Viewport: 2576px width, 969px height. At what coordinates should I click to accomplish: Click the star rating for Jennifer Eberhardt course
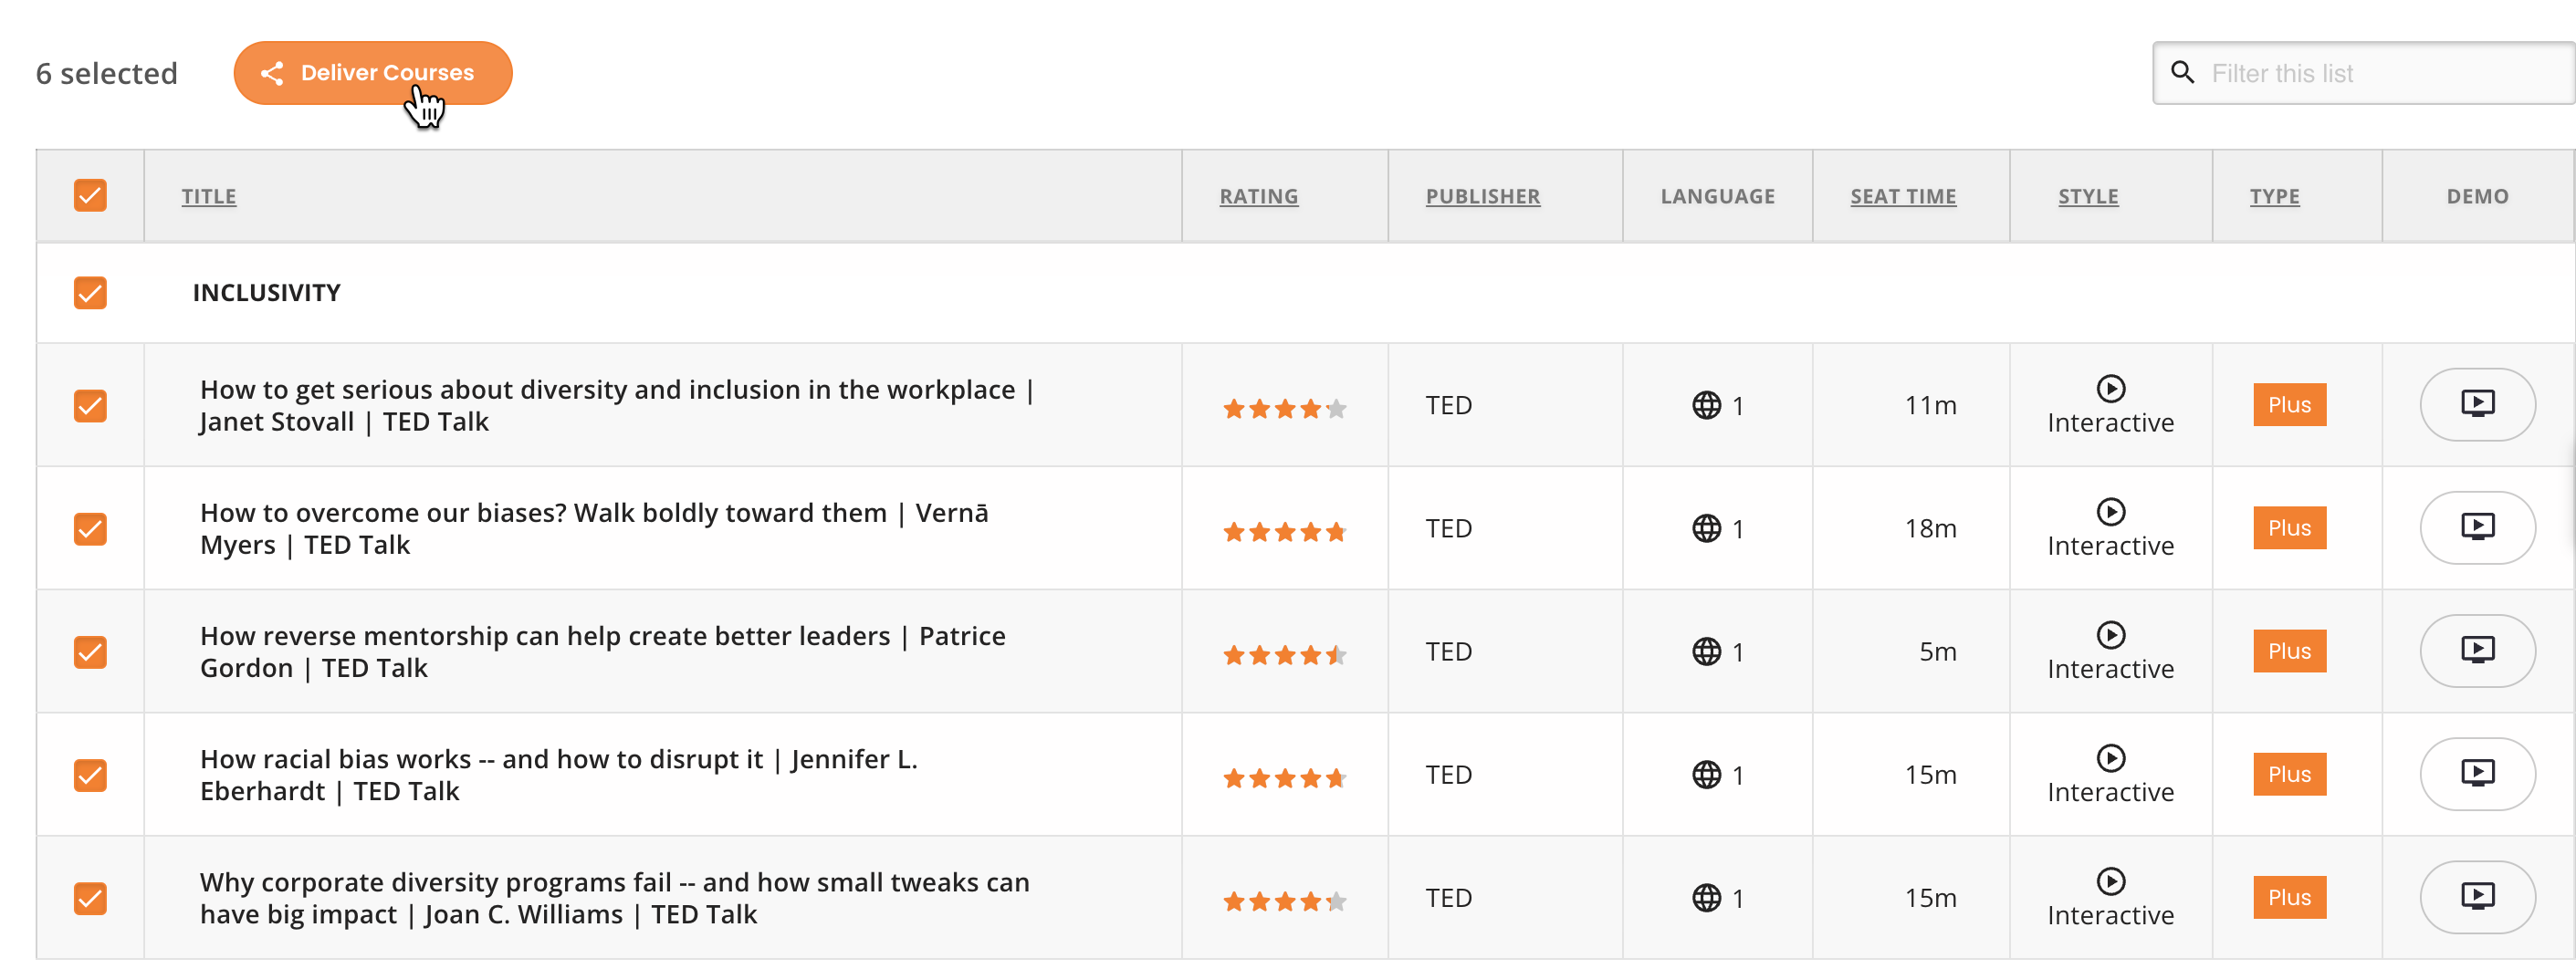click(1284, 777)
